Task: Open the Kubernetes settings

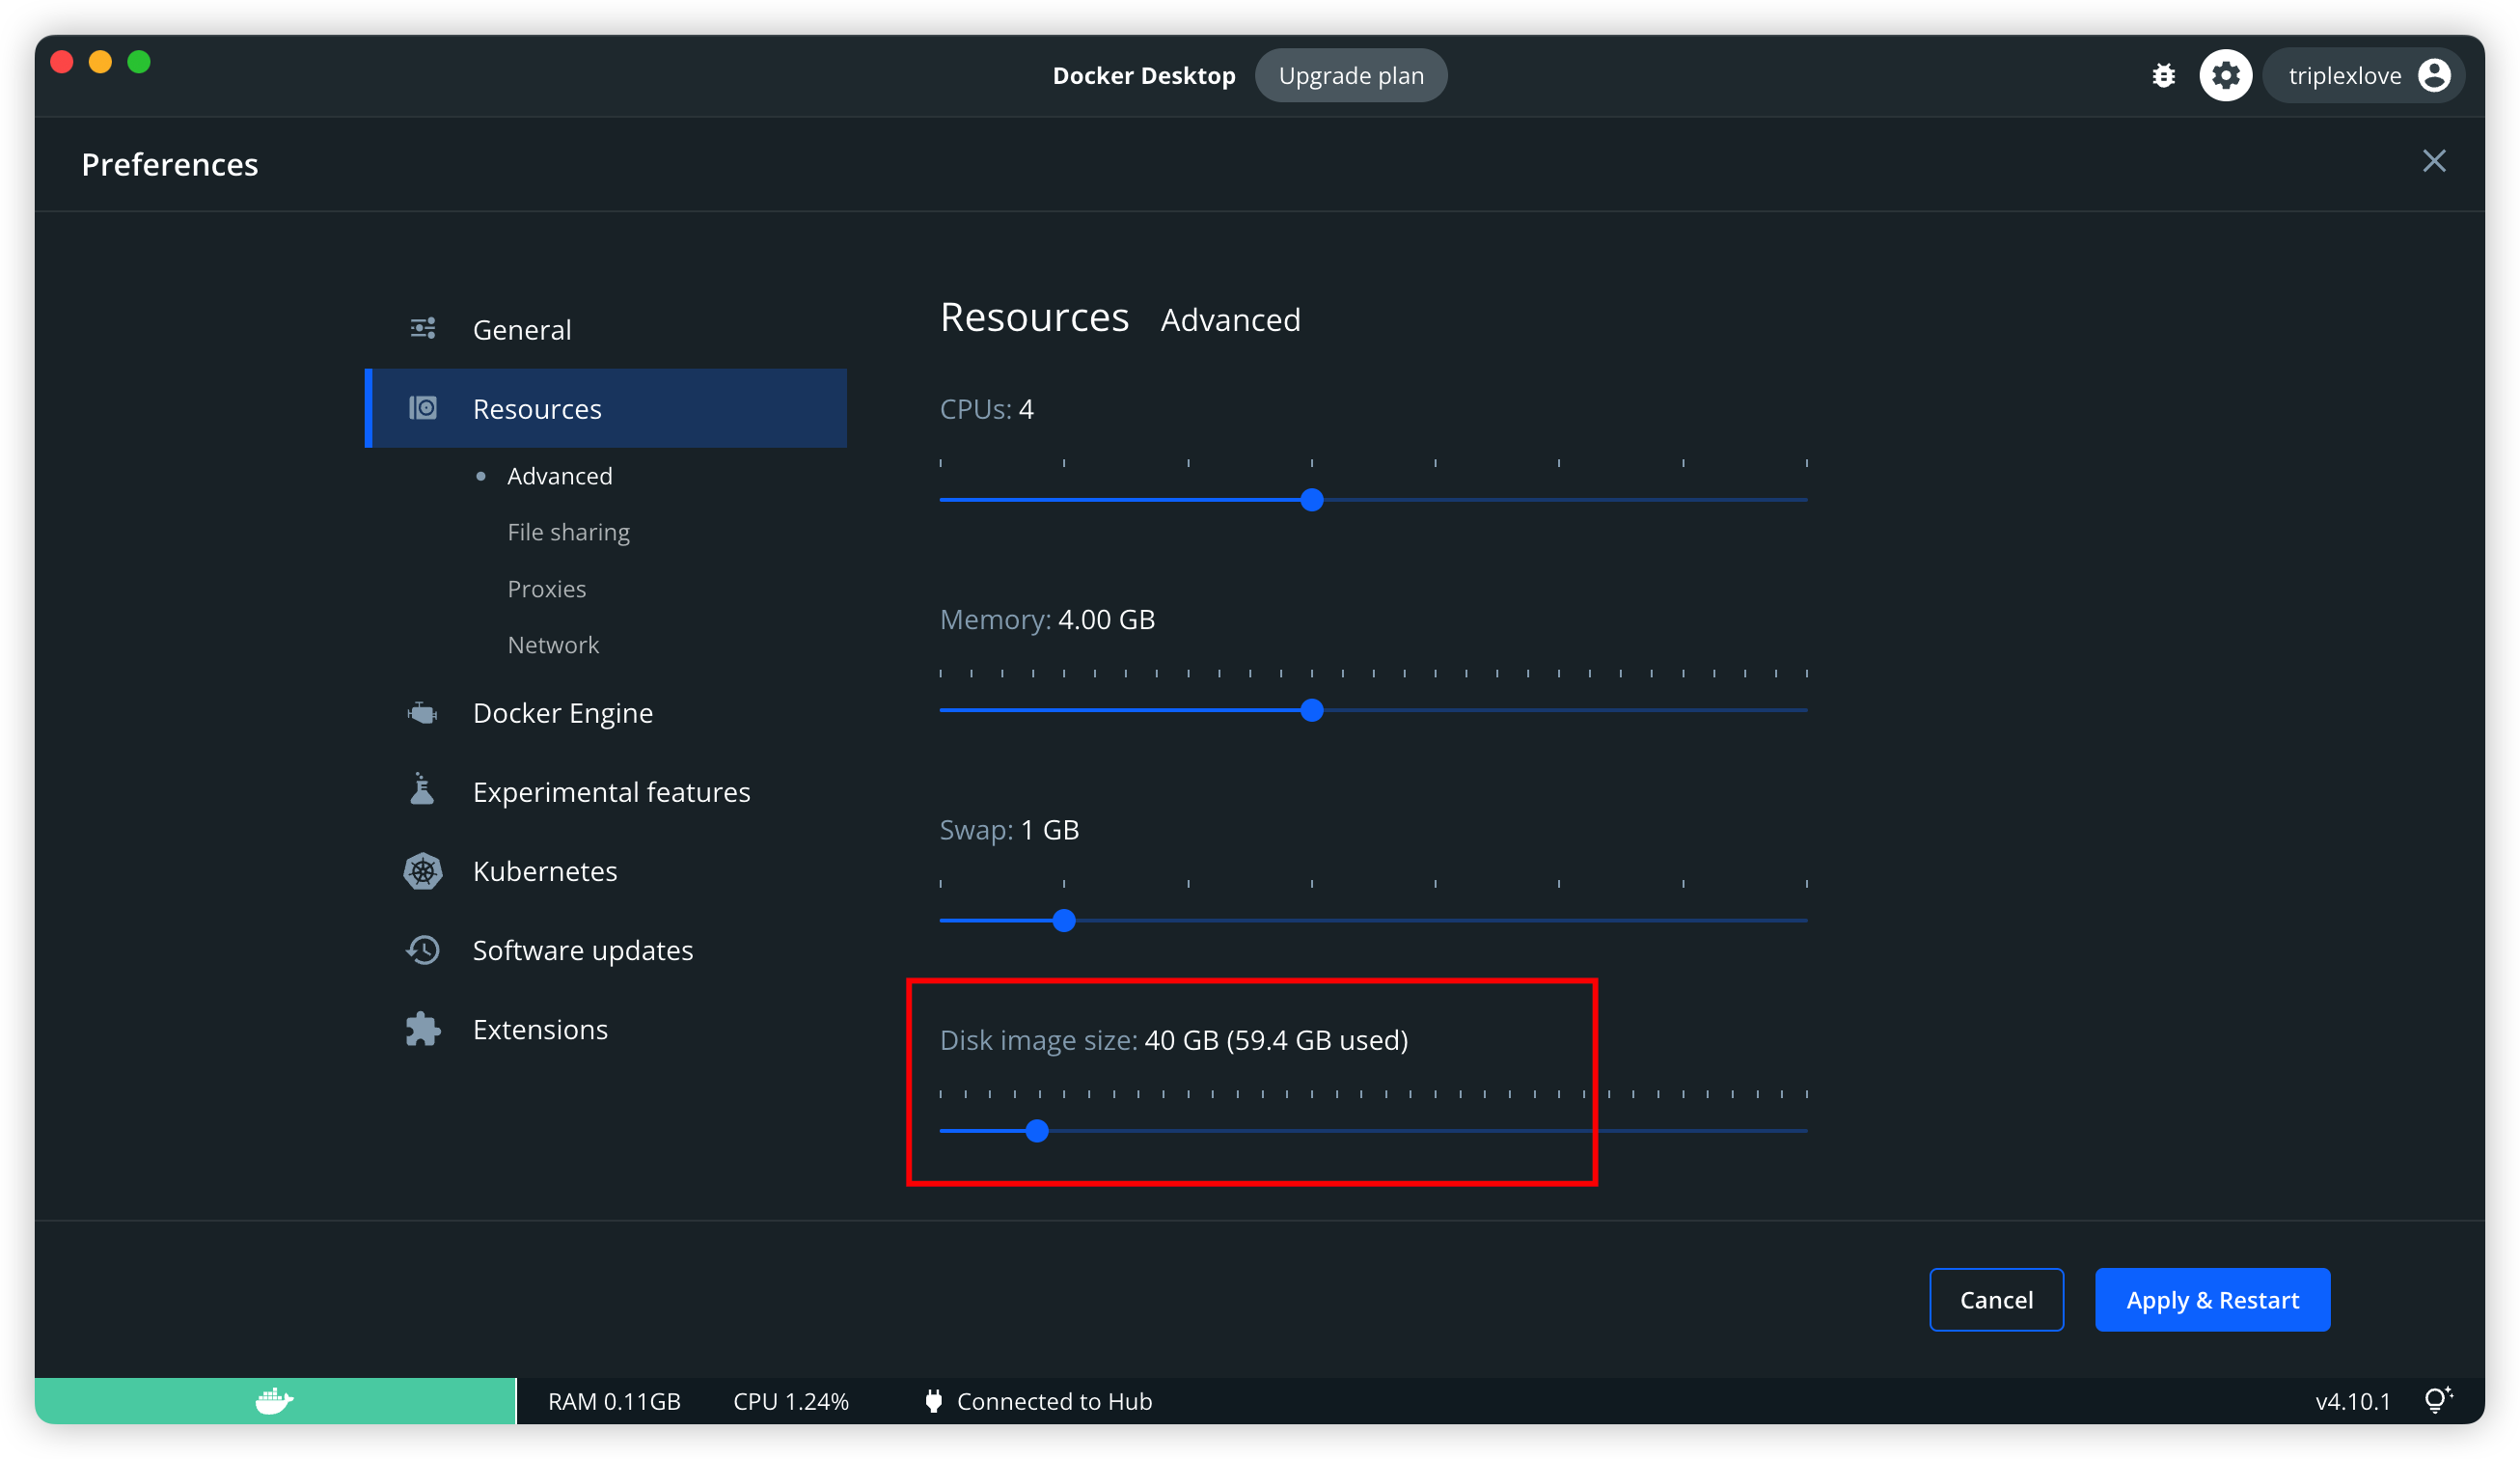Action: (x=606, y=871)
